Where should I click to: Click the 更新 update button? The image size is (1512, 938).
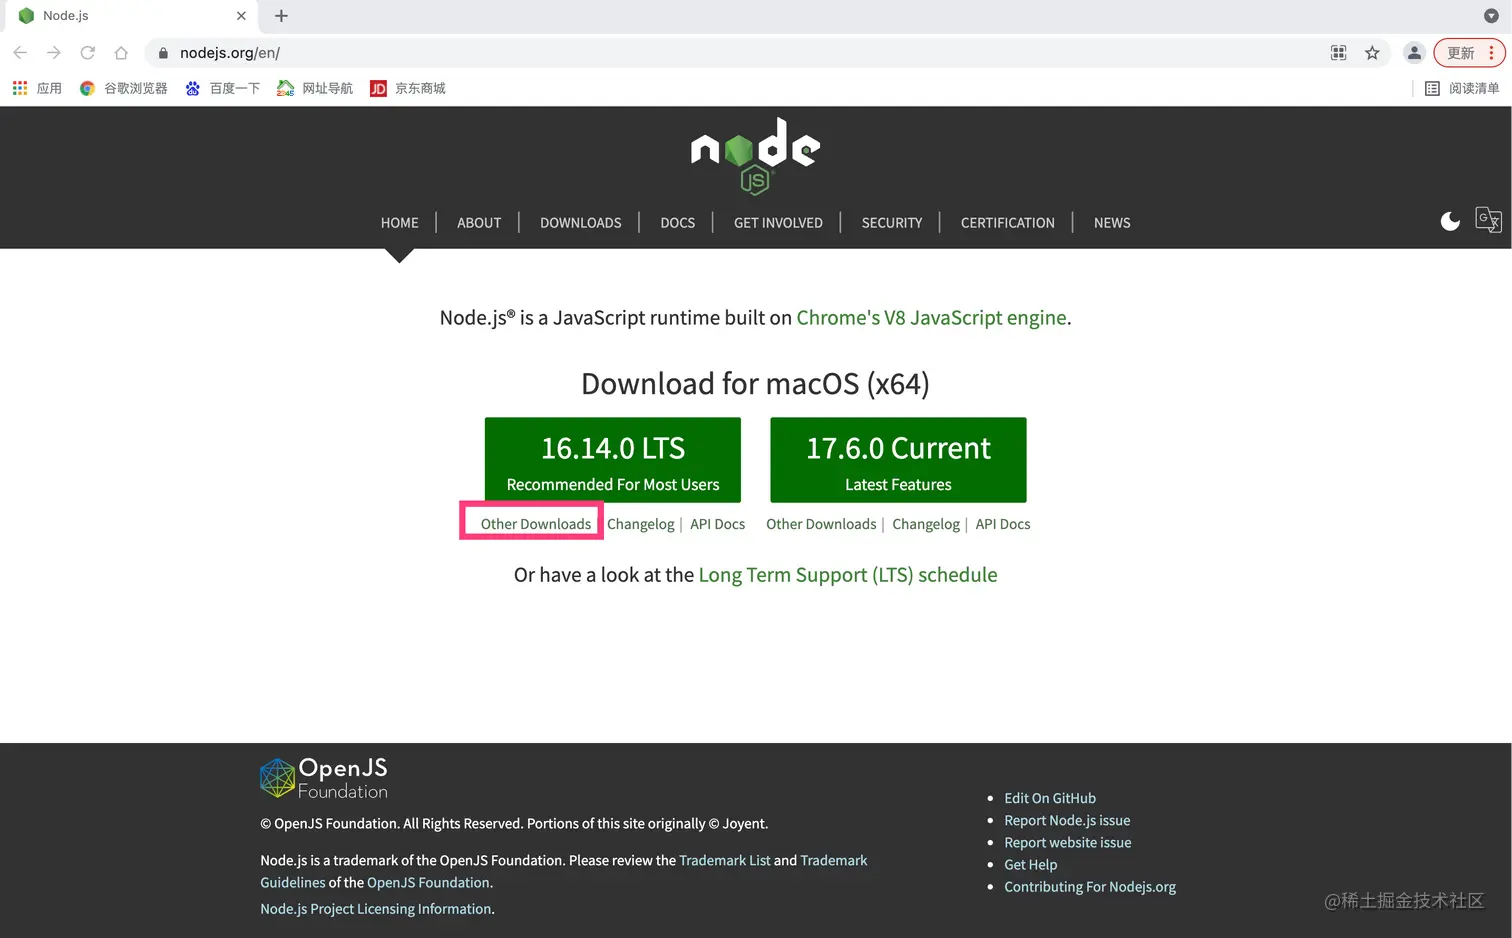pyautogui.click(x=1469, y=53)
